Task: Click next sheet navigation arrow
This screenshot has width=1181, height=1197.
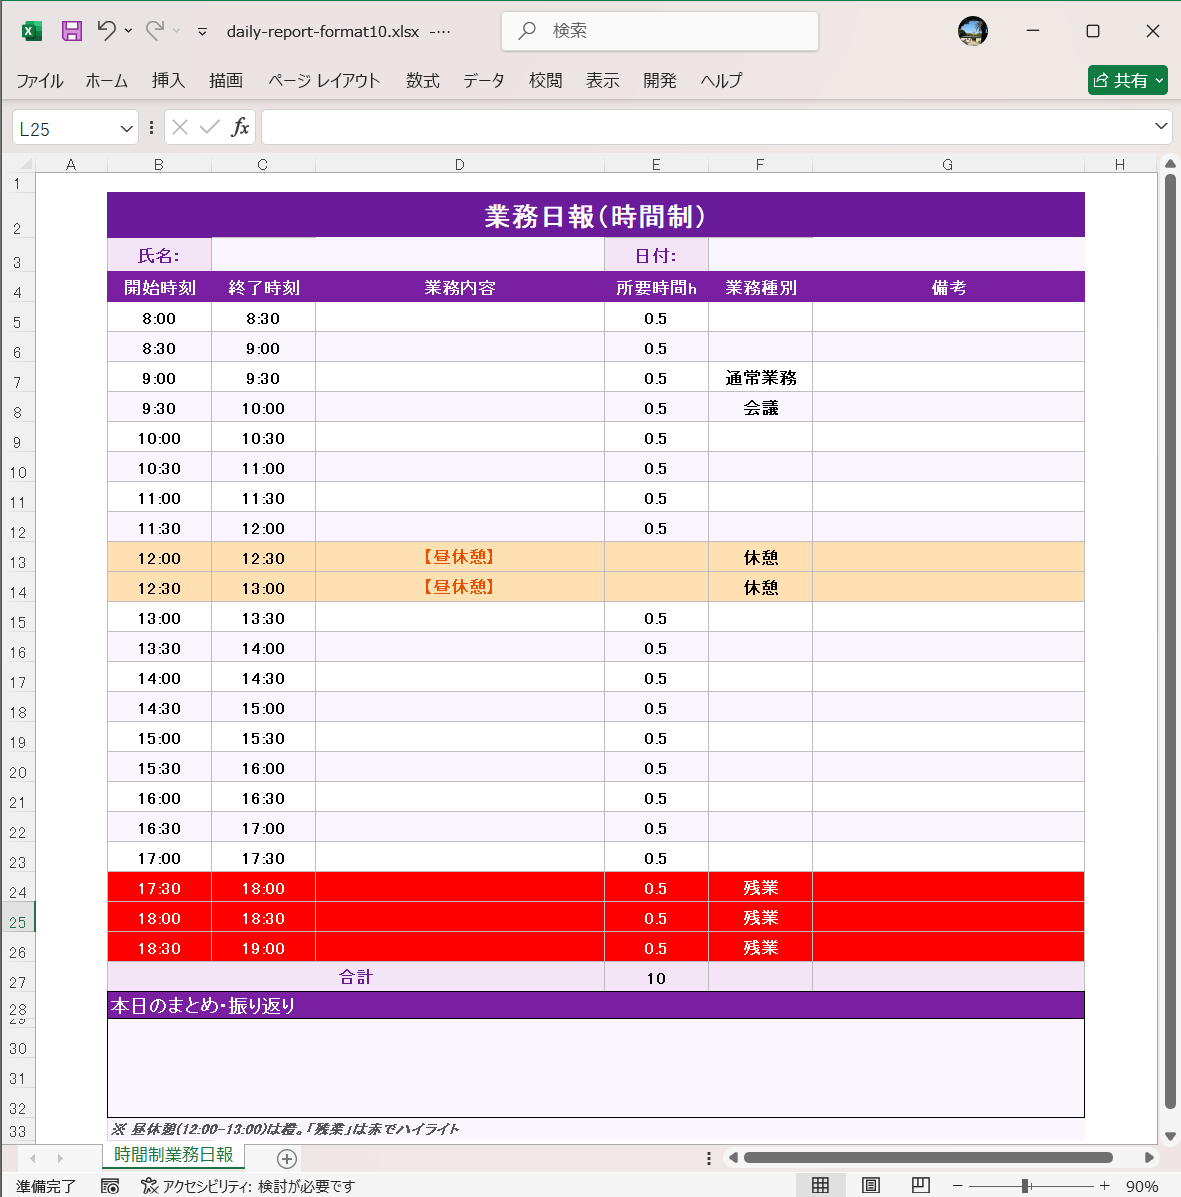Action: (x=60, y=1158)
